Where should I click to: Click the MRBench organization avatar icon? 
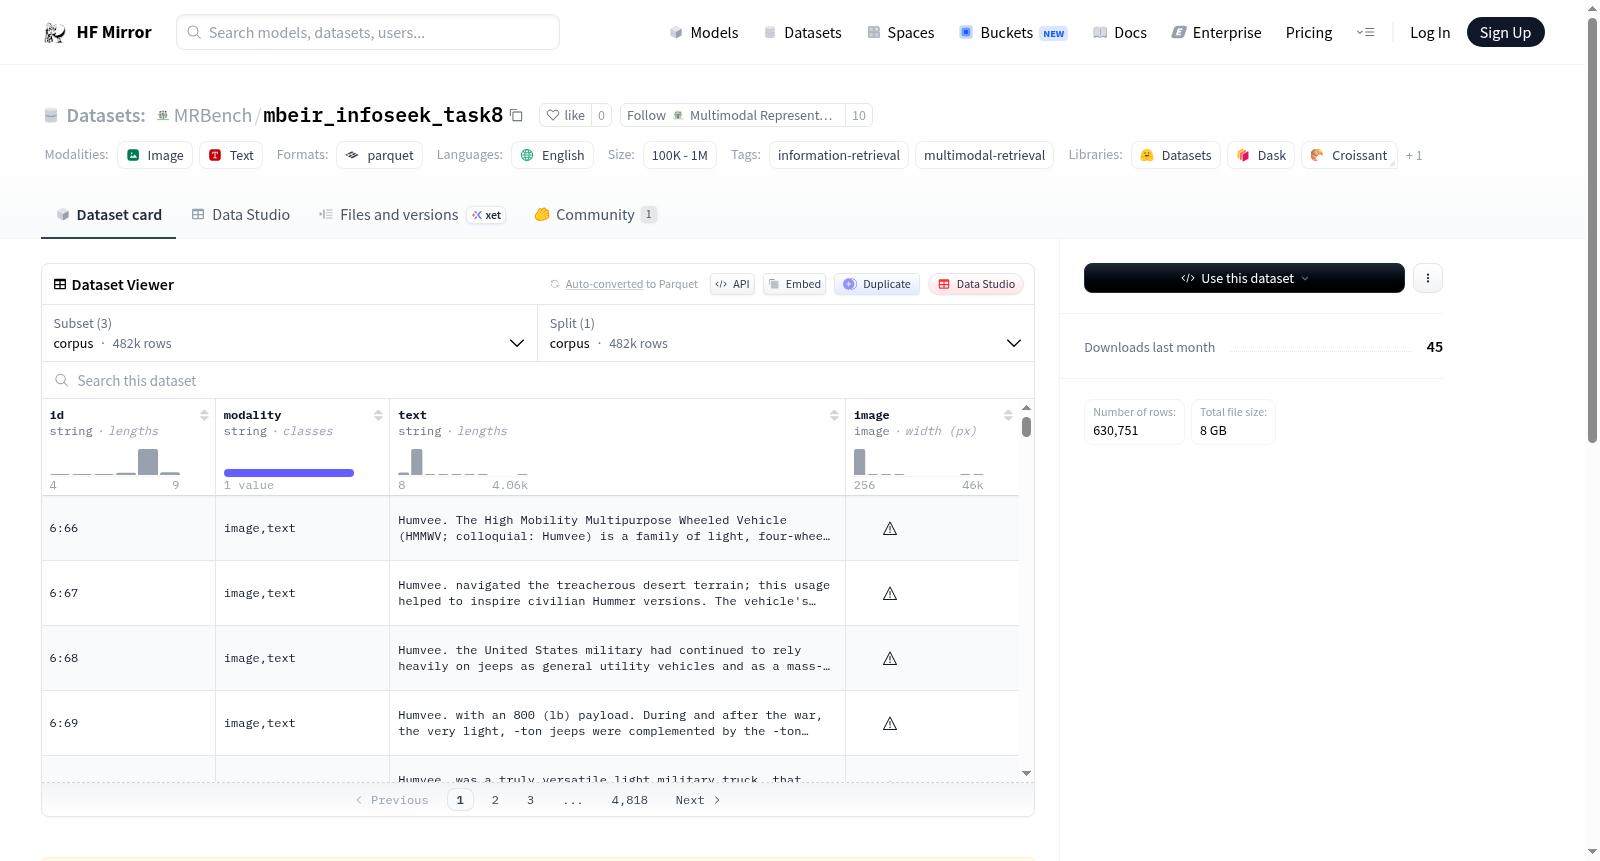(x=163, y=115)
